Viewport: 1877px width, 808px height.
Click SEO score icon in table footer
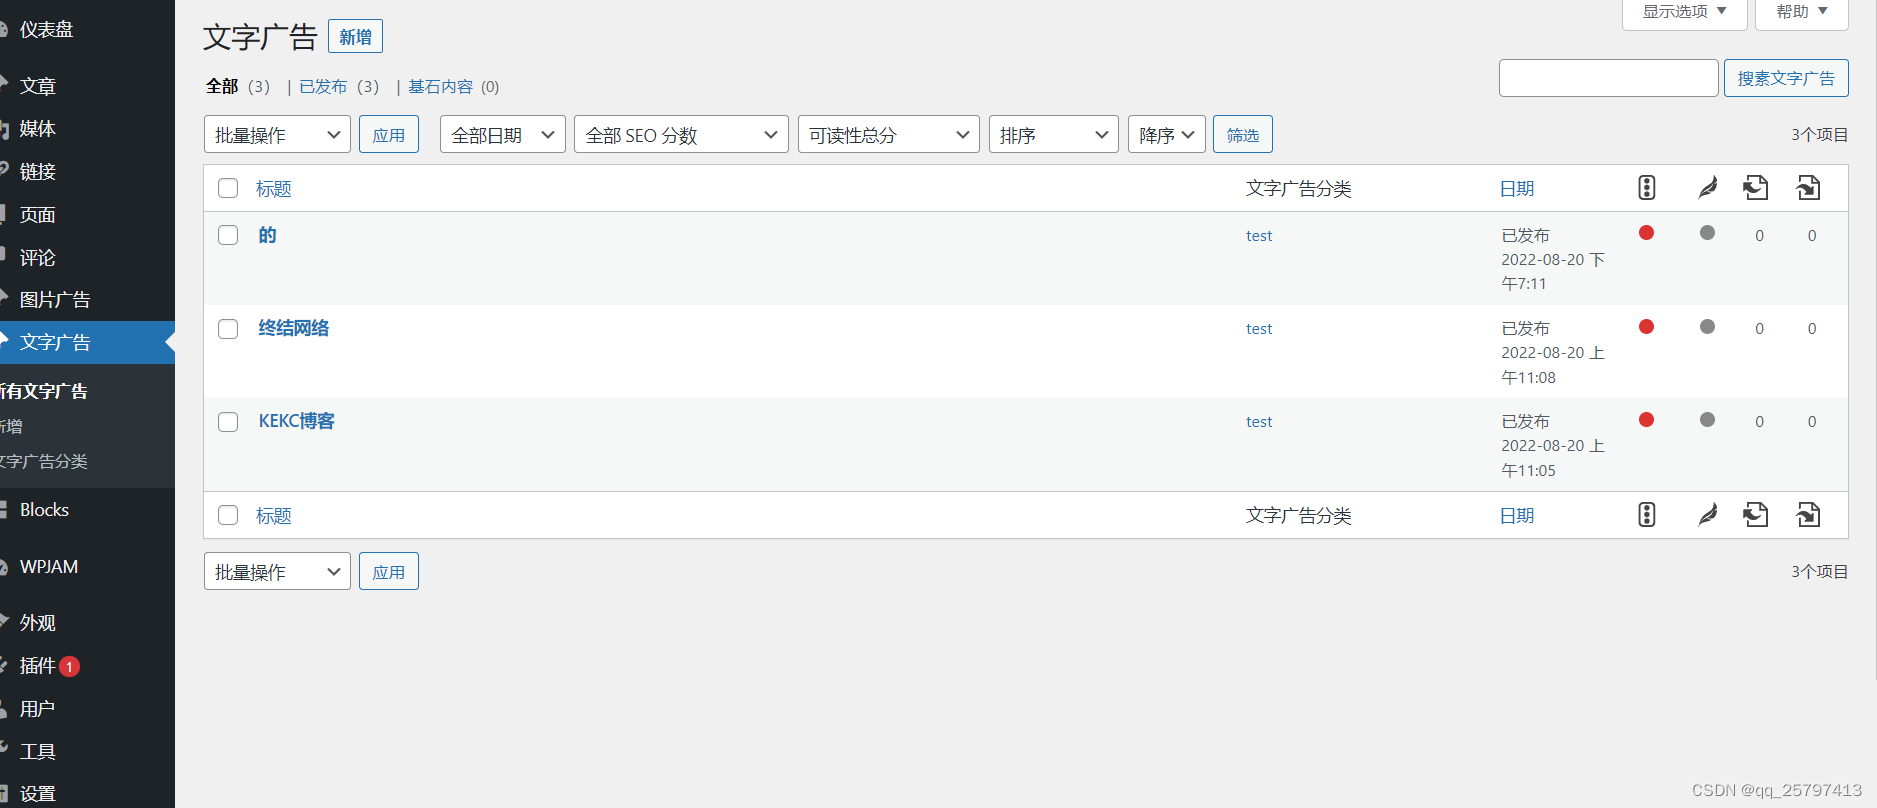click(1647, 515)
